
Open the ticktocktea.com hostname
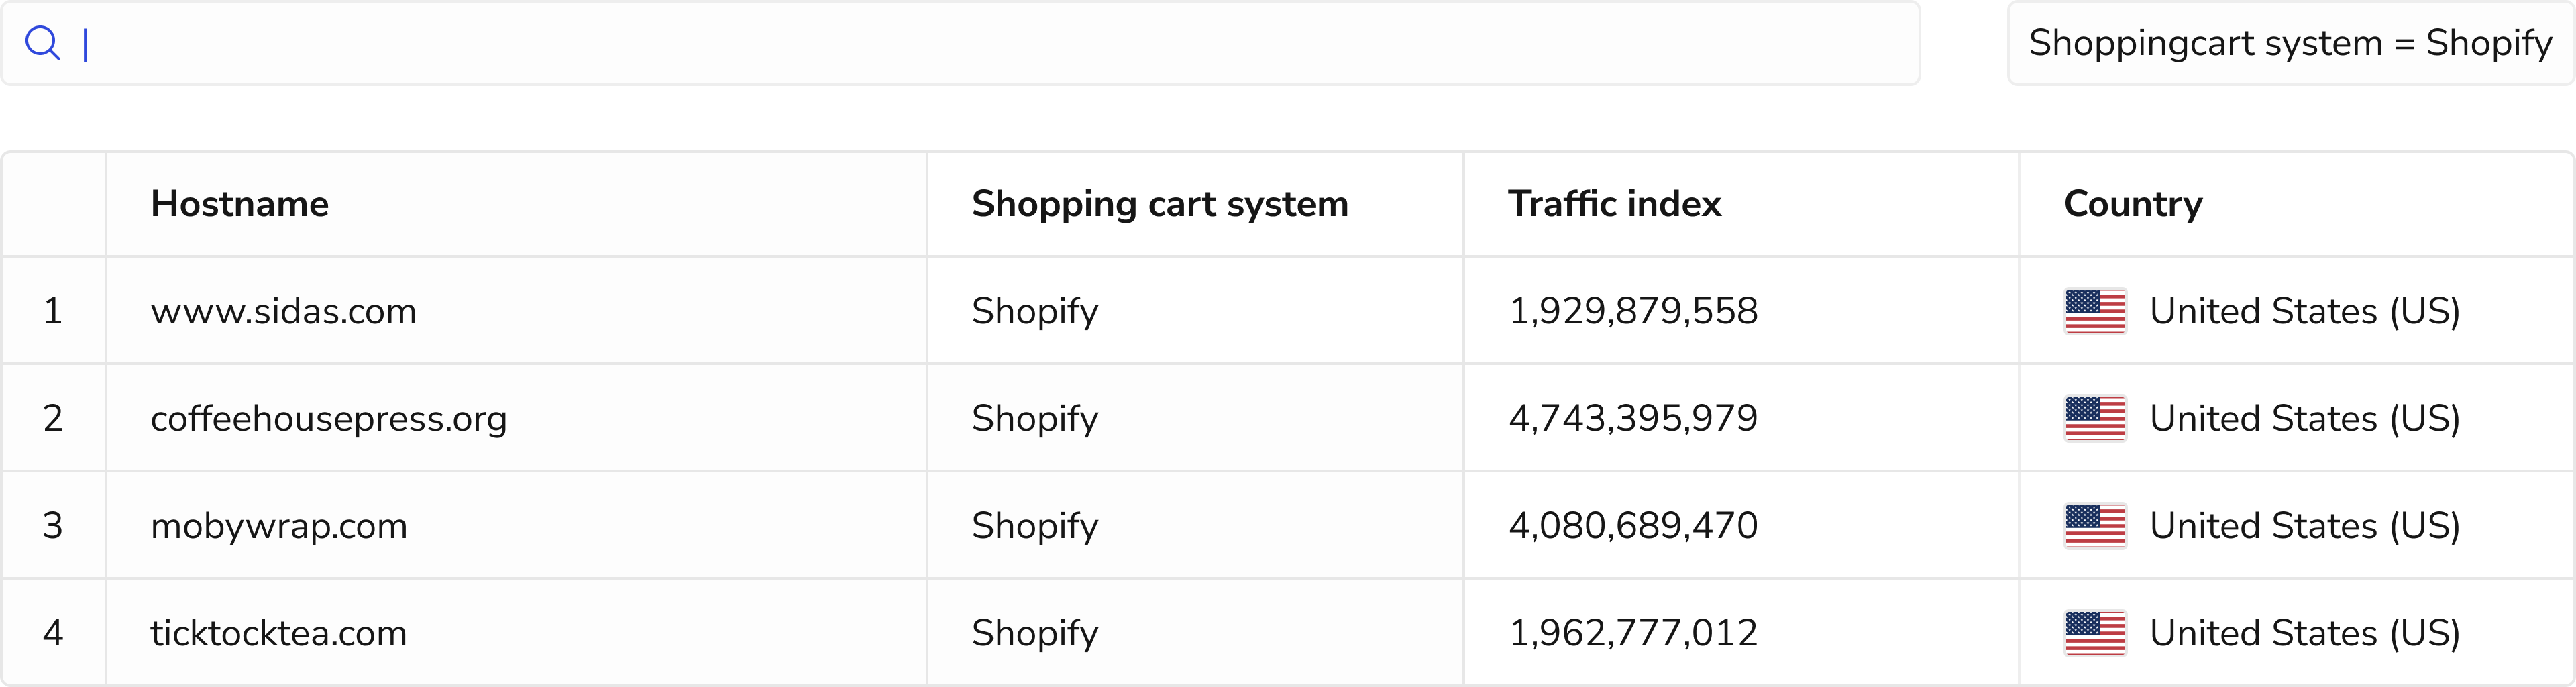tap(279, 633)
